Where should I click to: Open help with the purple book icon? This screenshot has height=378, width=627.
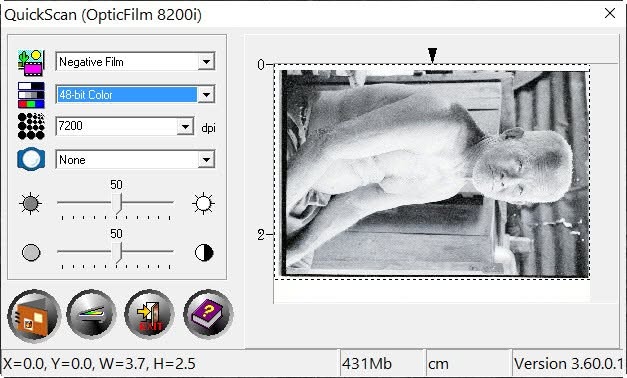208,314
